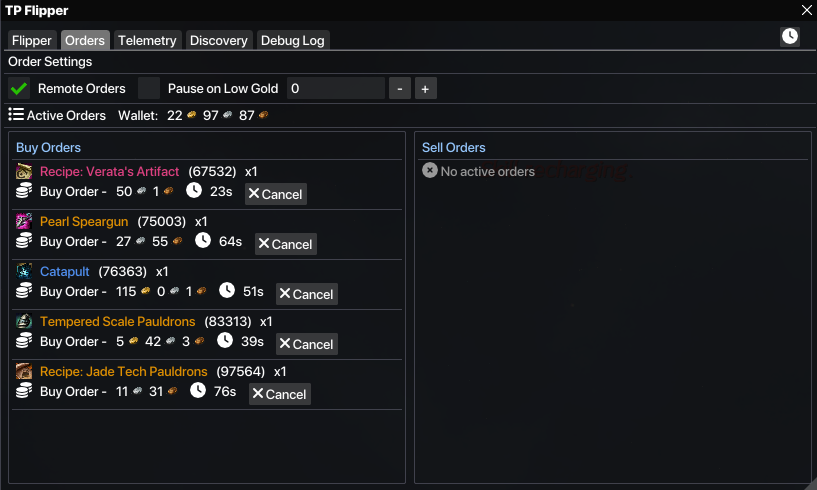Image resolution: width=817 pixels, height=490 pixels.
Task: Click the Catapult item icon
Action: coord(24,272)
